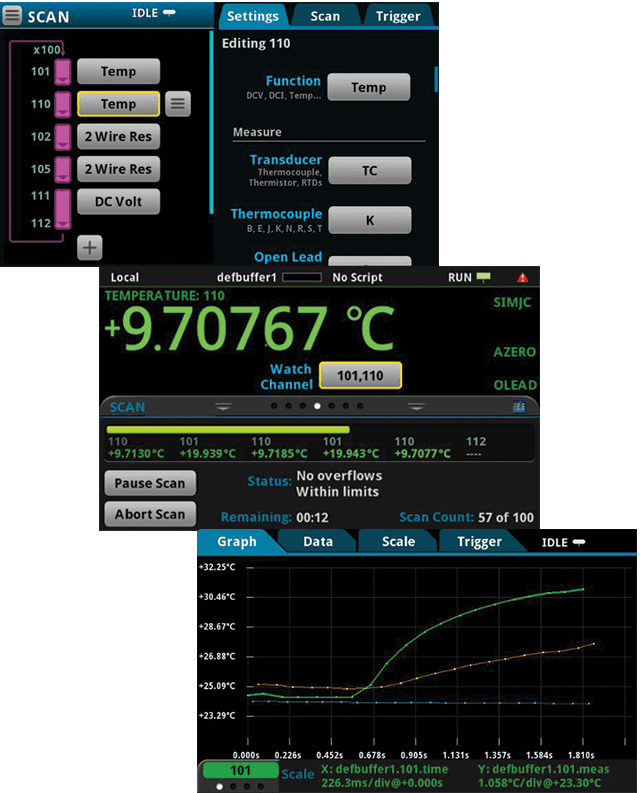Toggle the channel 101 switch

click(63, 72)
